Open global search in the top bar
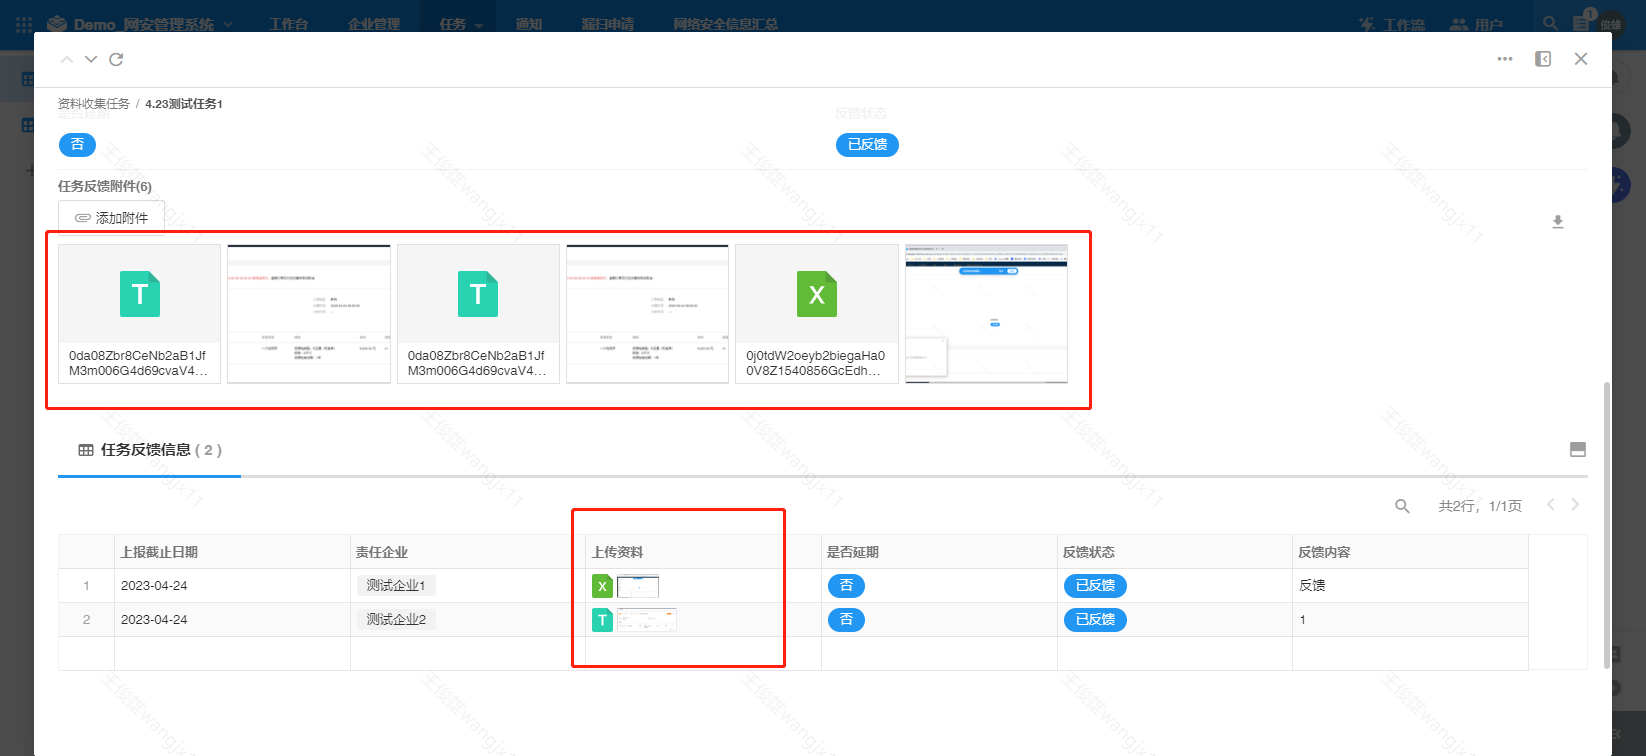Image resolution: width=1646 pixels, height=756 pixels. [x=1550, y=23]
